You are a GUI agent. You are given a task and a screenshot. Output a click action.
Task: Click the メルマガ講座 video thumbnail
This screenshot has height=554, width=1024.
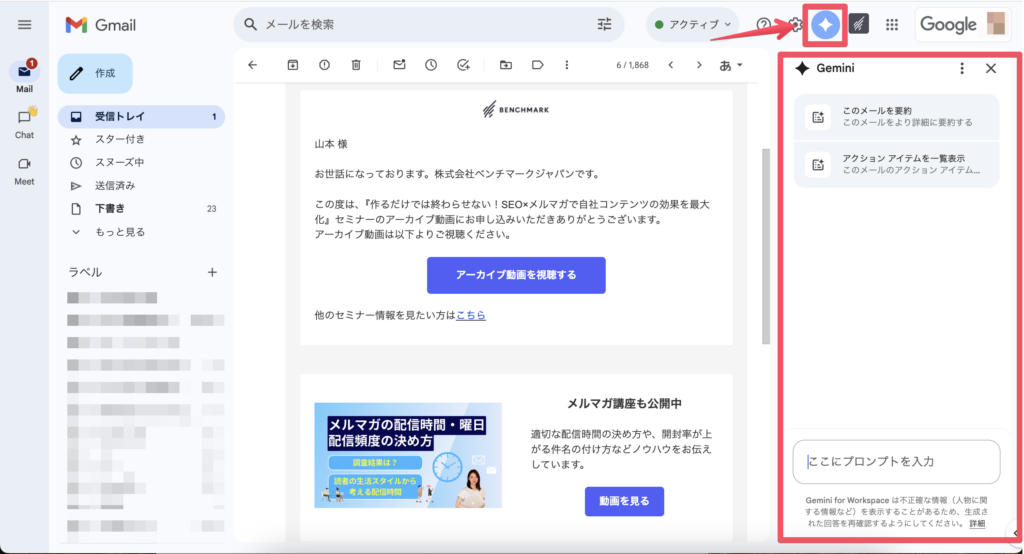click(408, 455)
